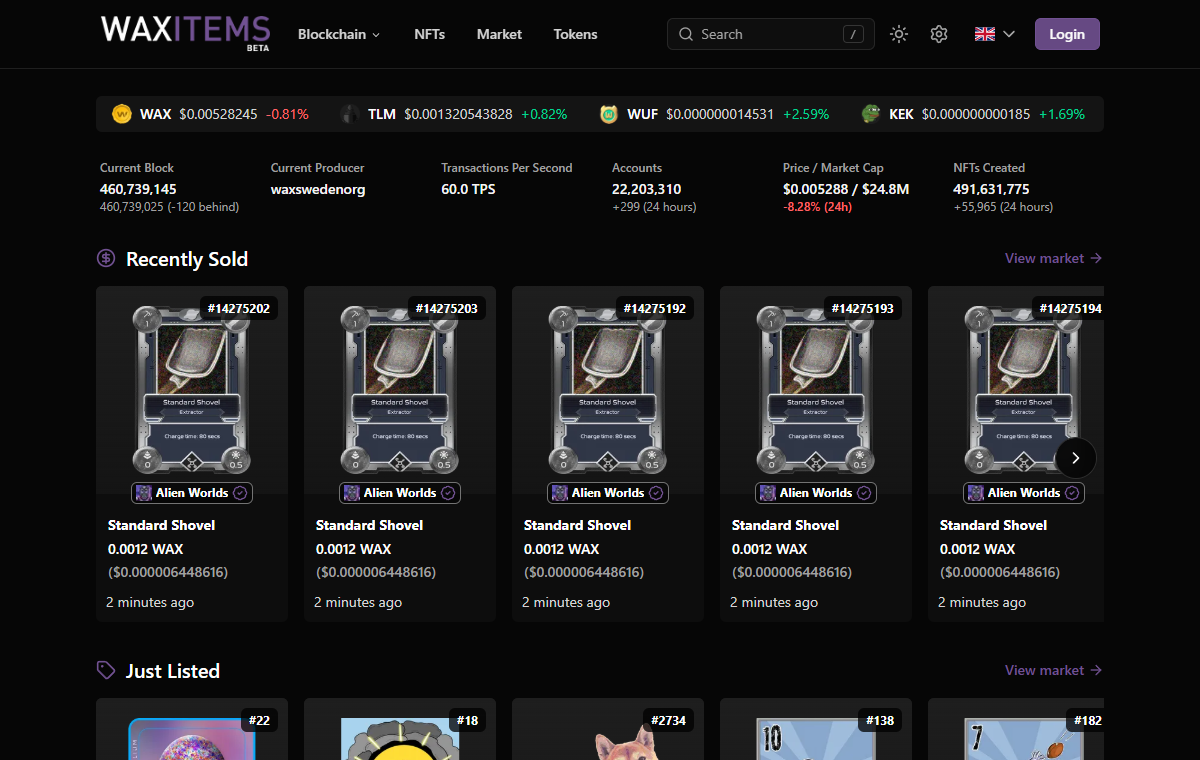Open Just Listed item #2734
Screen dimensions: 1200x760
pos(608,729)
